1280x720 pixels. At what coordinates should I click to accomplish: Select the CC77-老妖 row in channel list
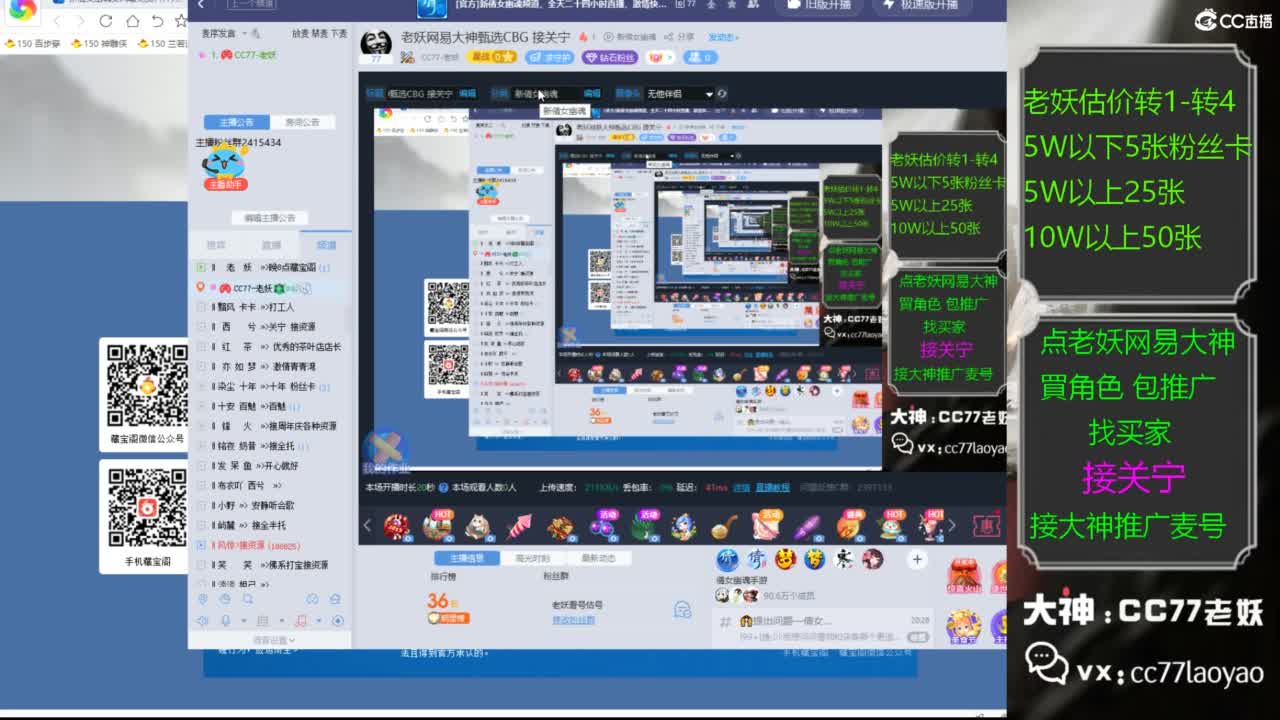(x=270, y=288)
